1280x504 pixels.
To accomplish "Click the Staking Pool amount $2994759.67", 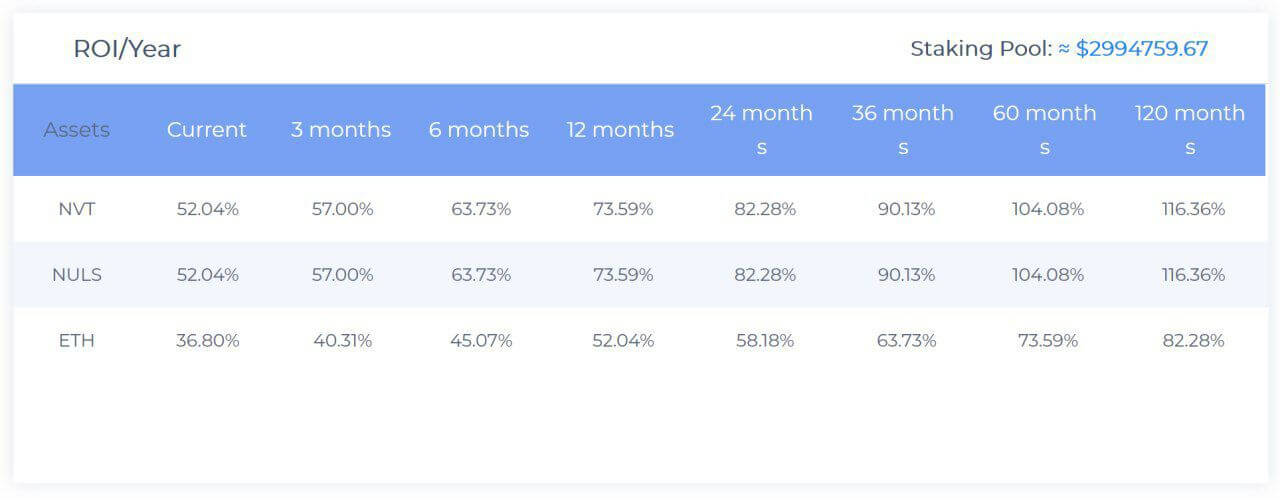I will pos(1141,48).
